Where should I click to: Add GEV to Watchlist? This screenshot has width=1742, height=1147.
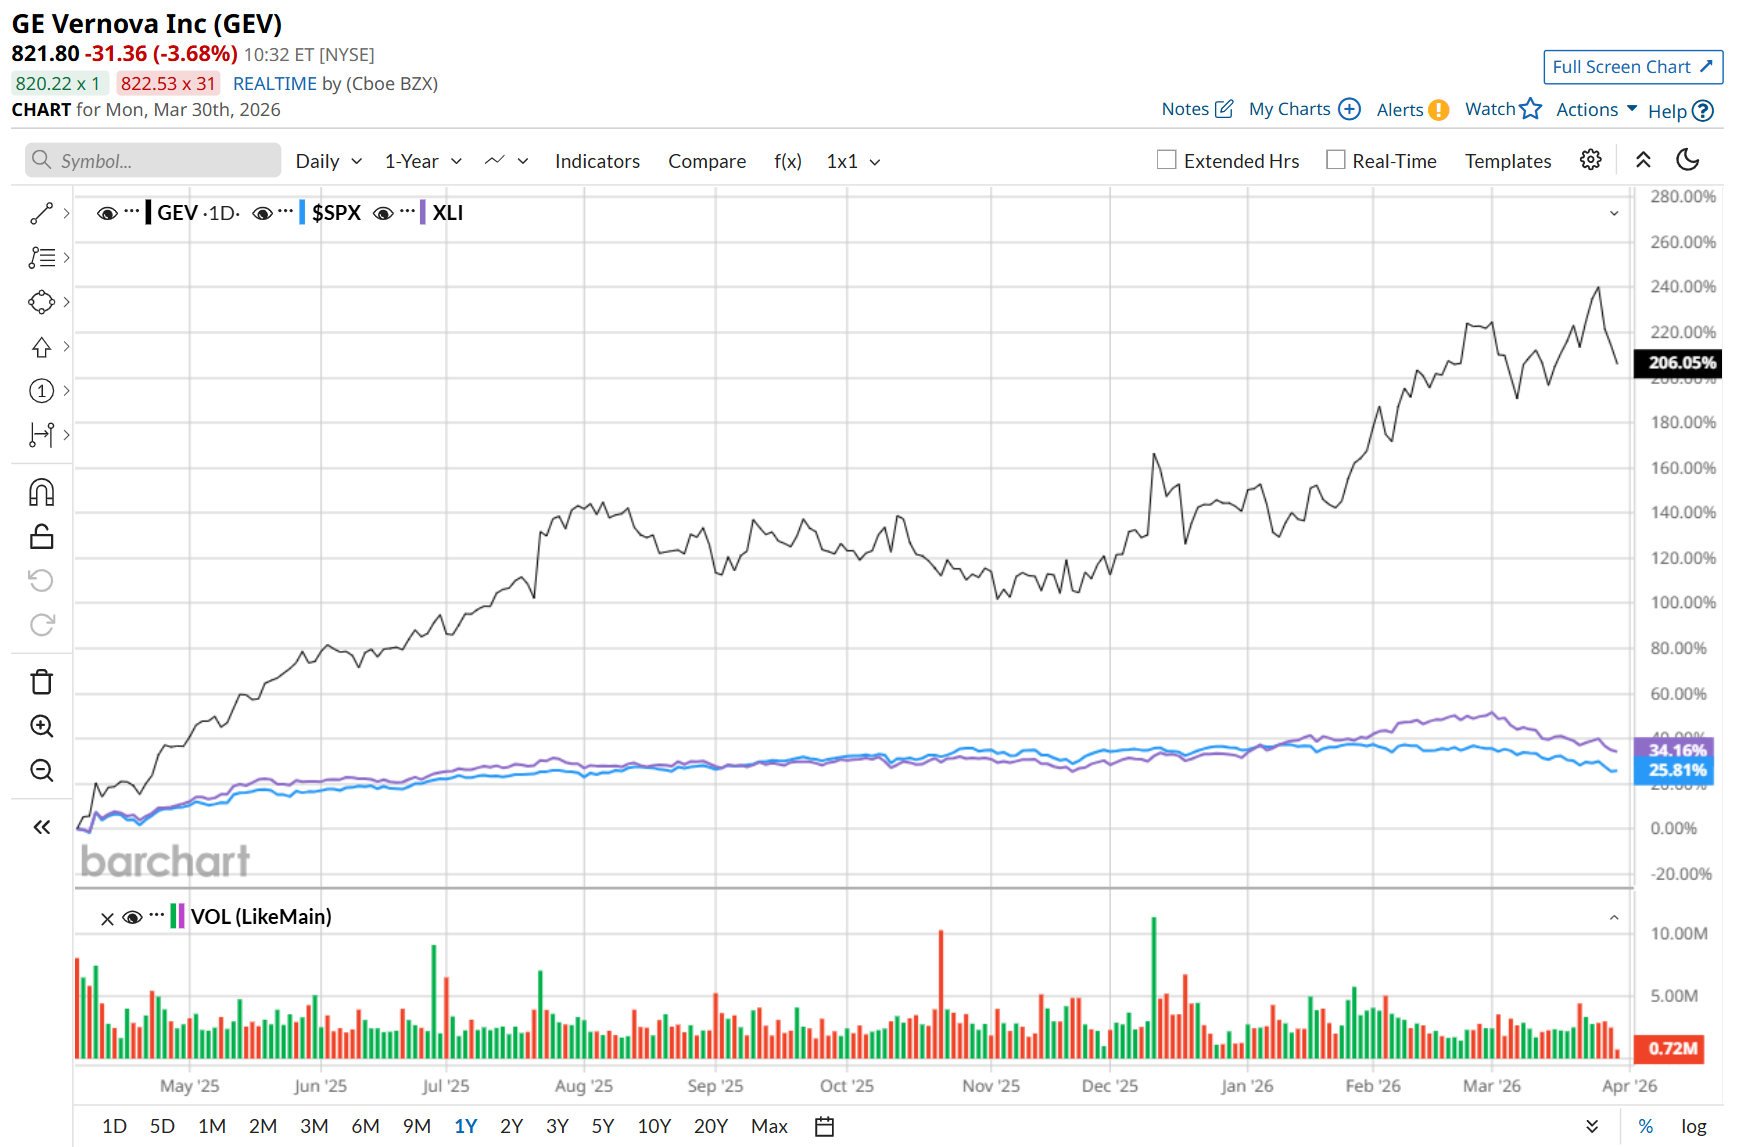coord(1503,109)
